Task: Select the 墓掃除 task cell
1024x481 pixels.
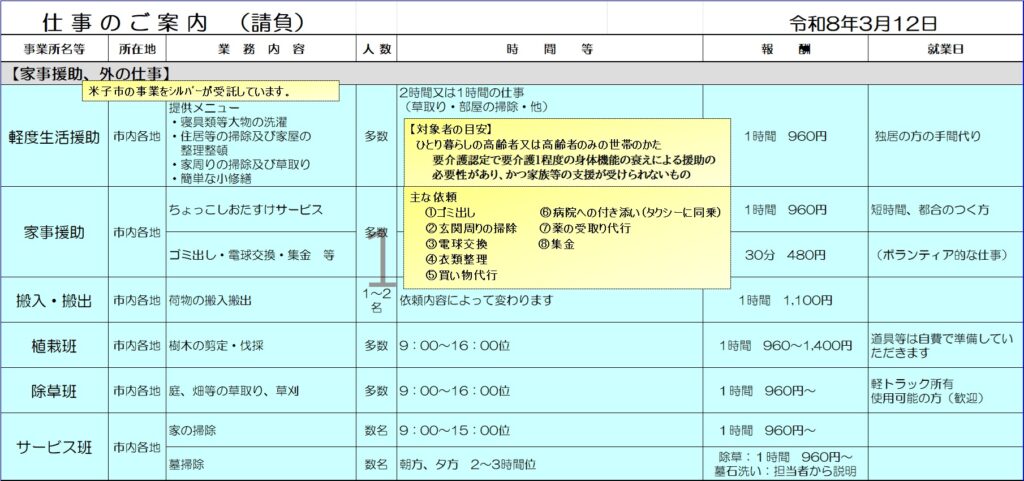Action: point(260,464)
